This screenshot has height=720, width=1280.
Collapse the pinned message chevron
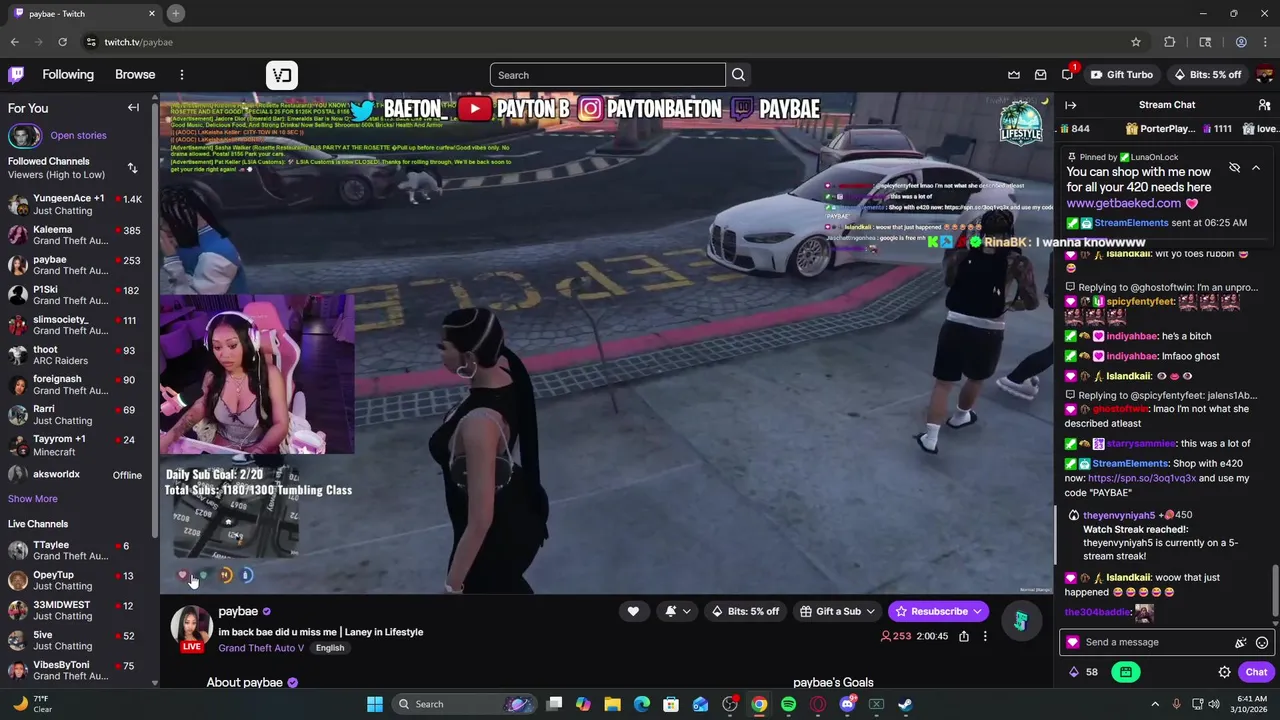(1256, 168)
